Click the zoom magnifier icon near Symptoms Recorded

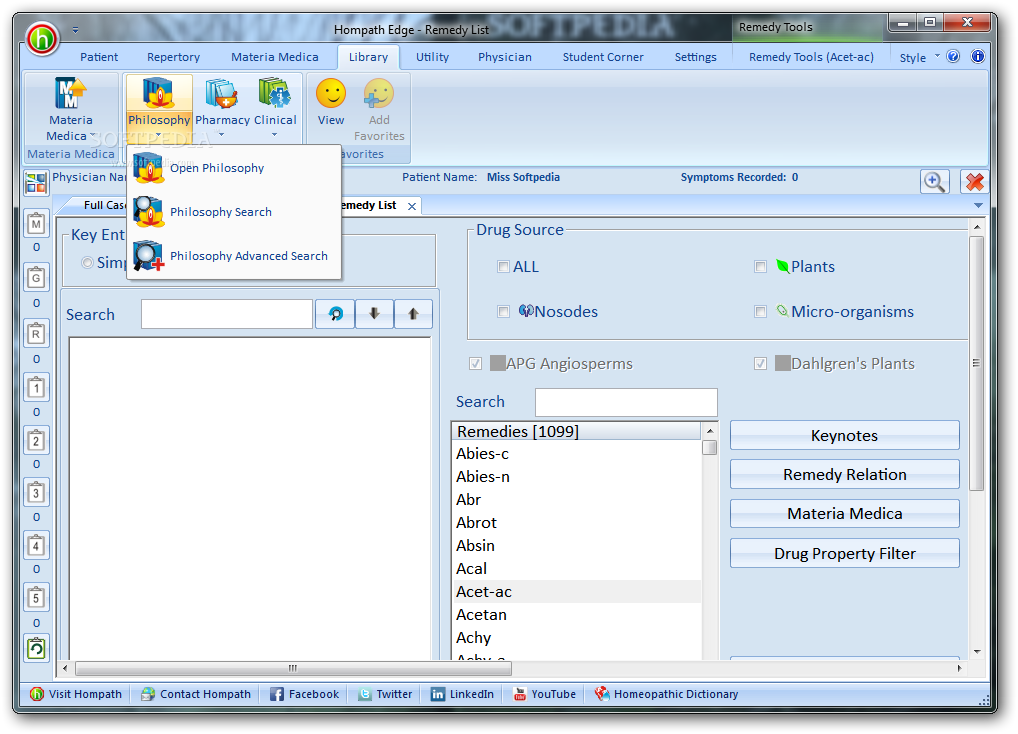click(x=934, y=182)
